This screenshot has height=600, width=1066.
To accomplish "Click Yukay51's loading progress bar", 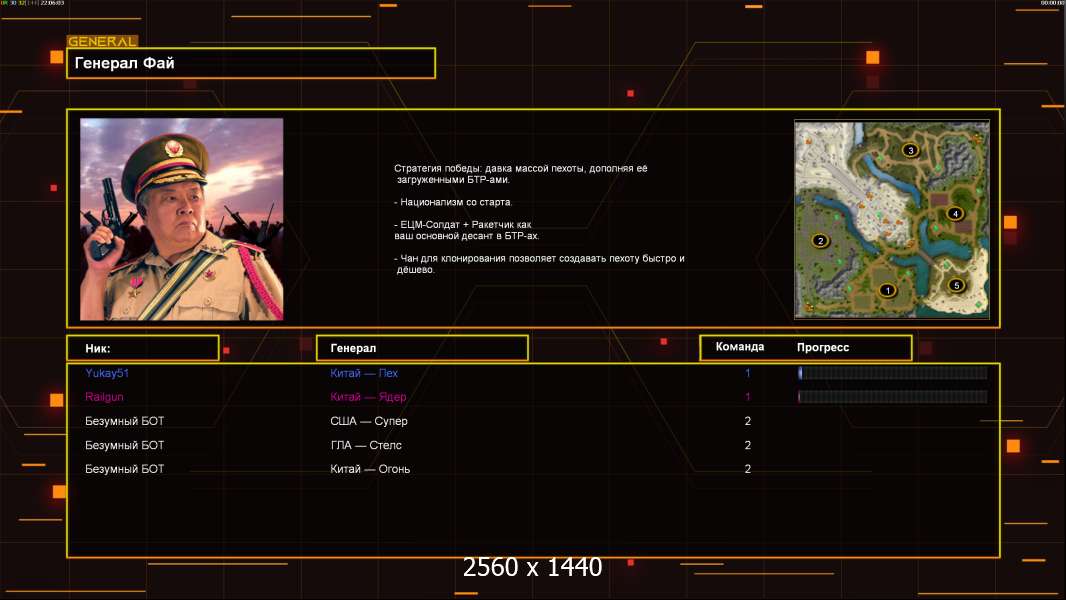I will [893, 372].
